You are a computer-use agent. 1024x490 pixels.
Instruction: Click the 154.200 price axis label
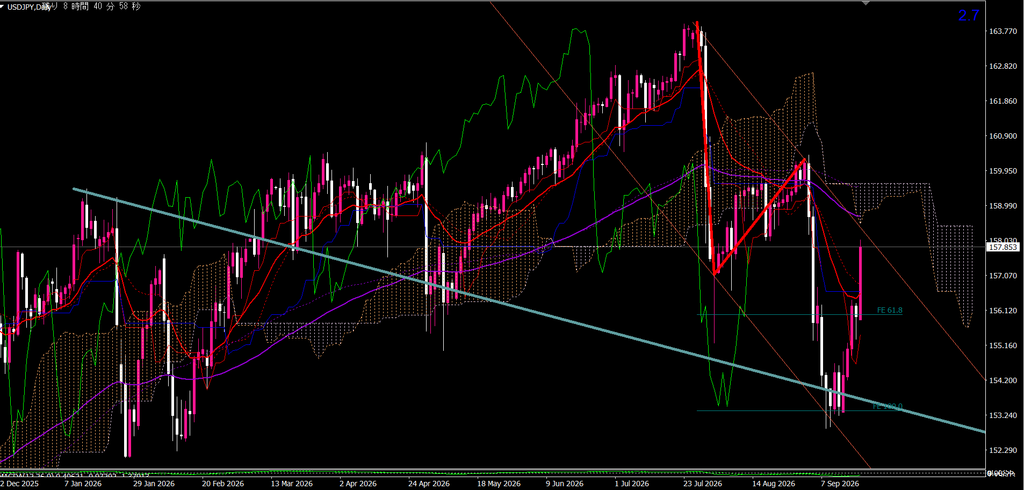click(1004, 380)
